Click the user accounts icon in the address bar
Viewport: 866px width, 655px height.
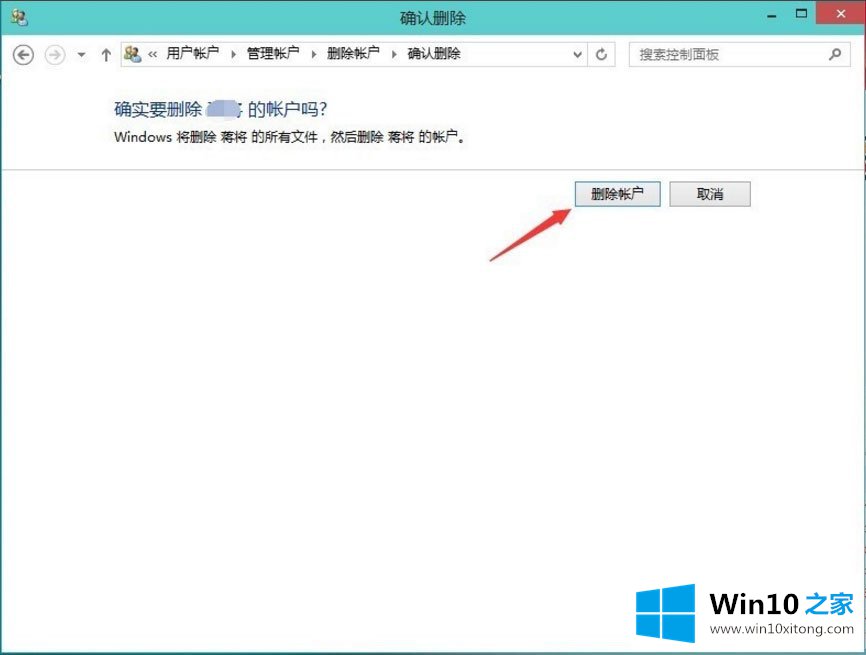133,54
